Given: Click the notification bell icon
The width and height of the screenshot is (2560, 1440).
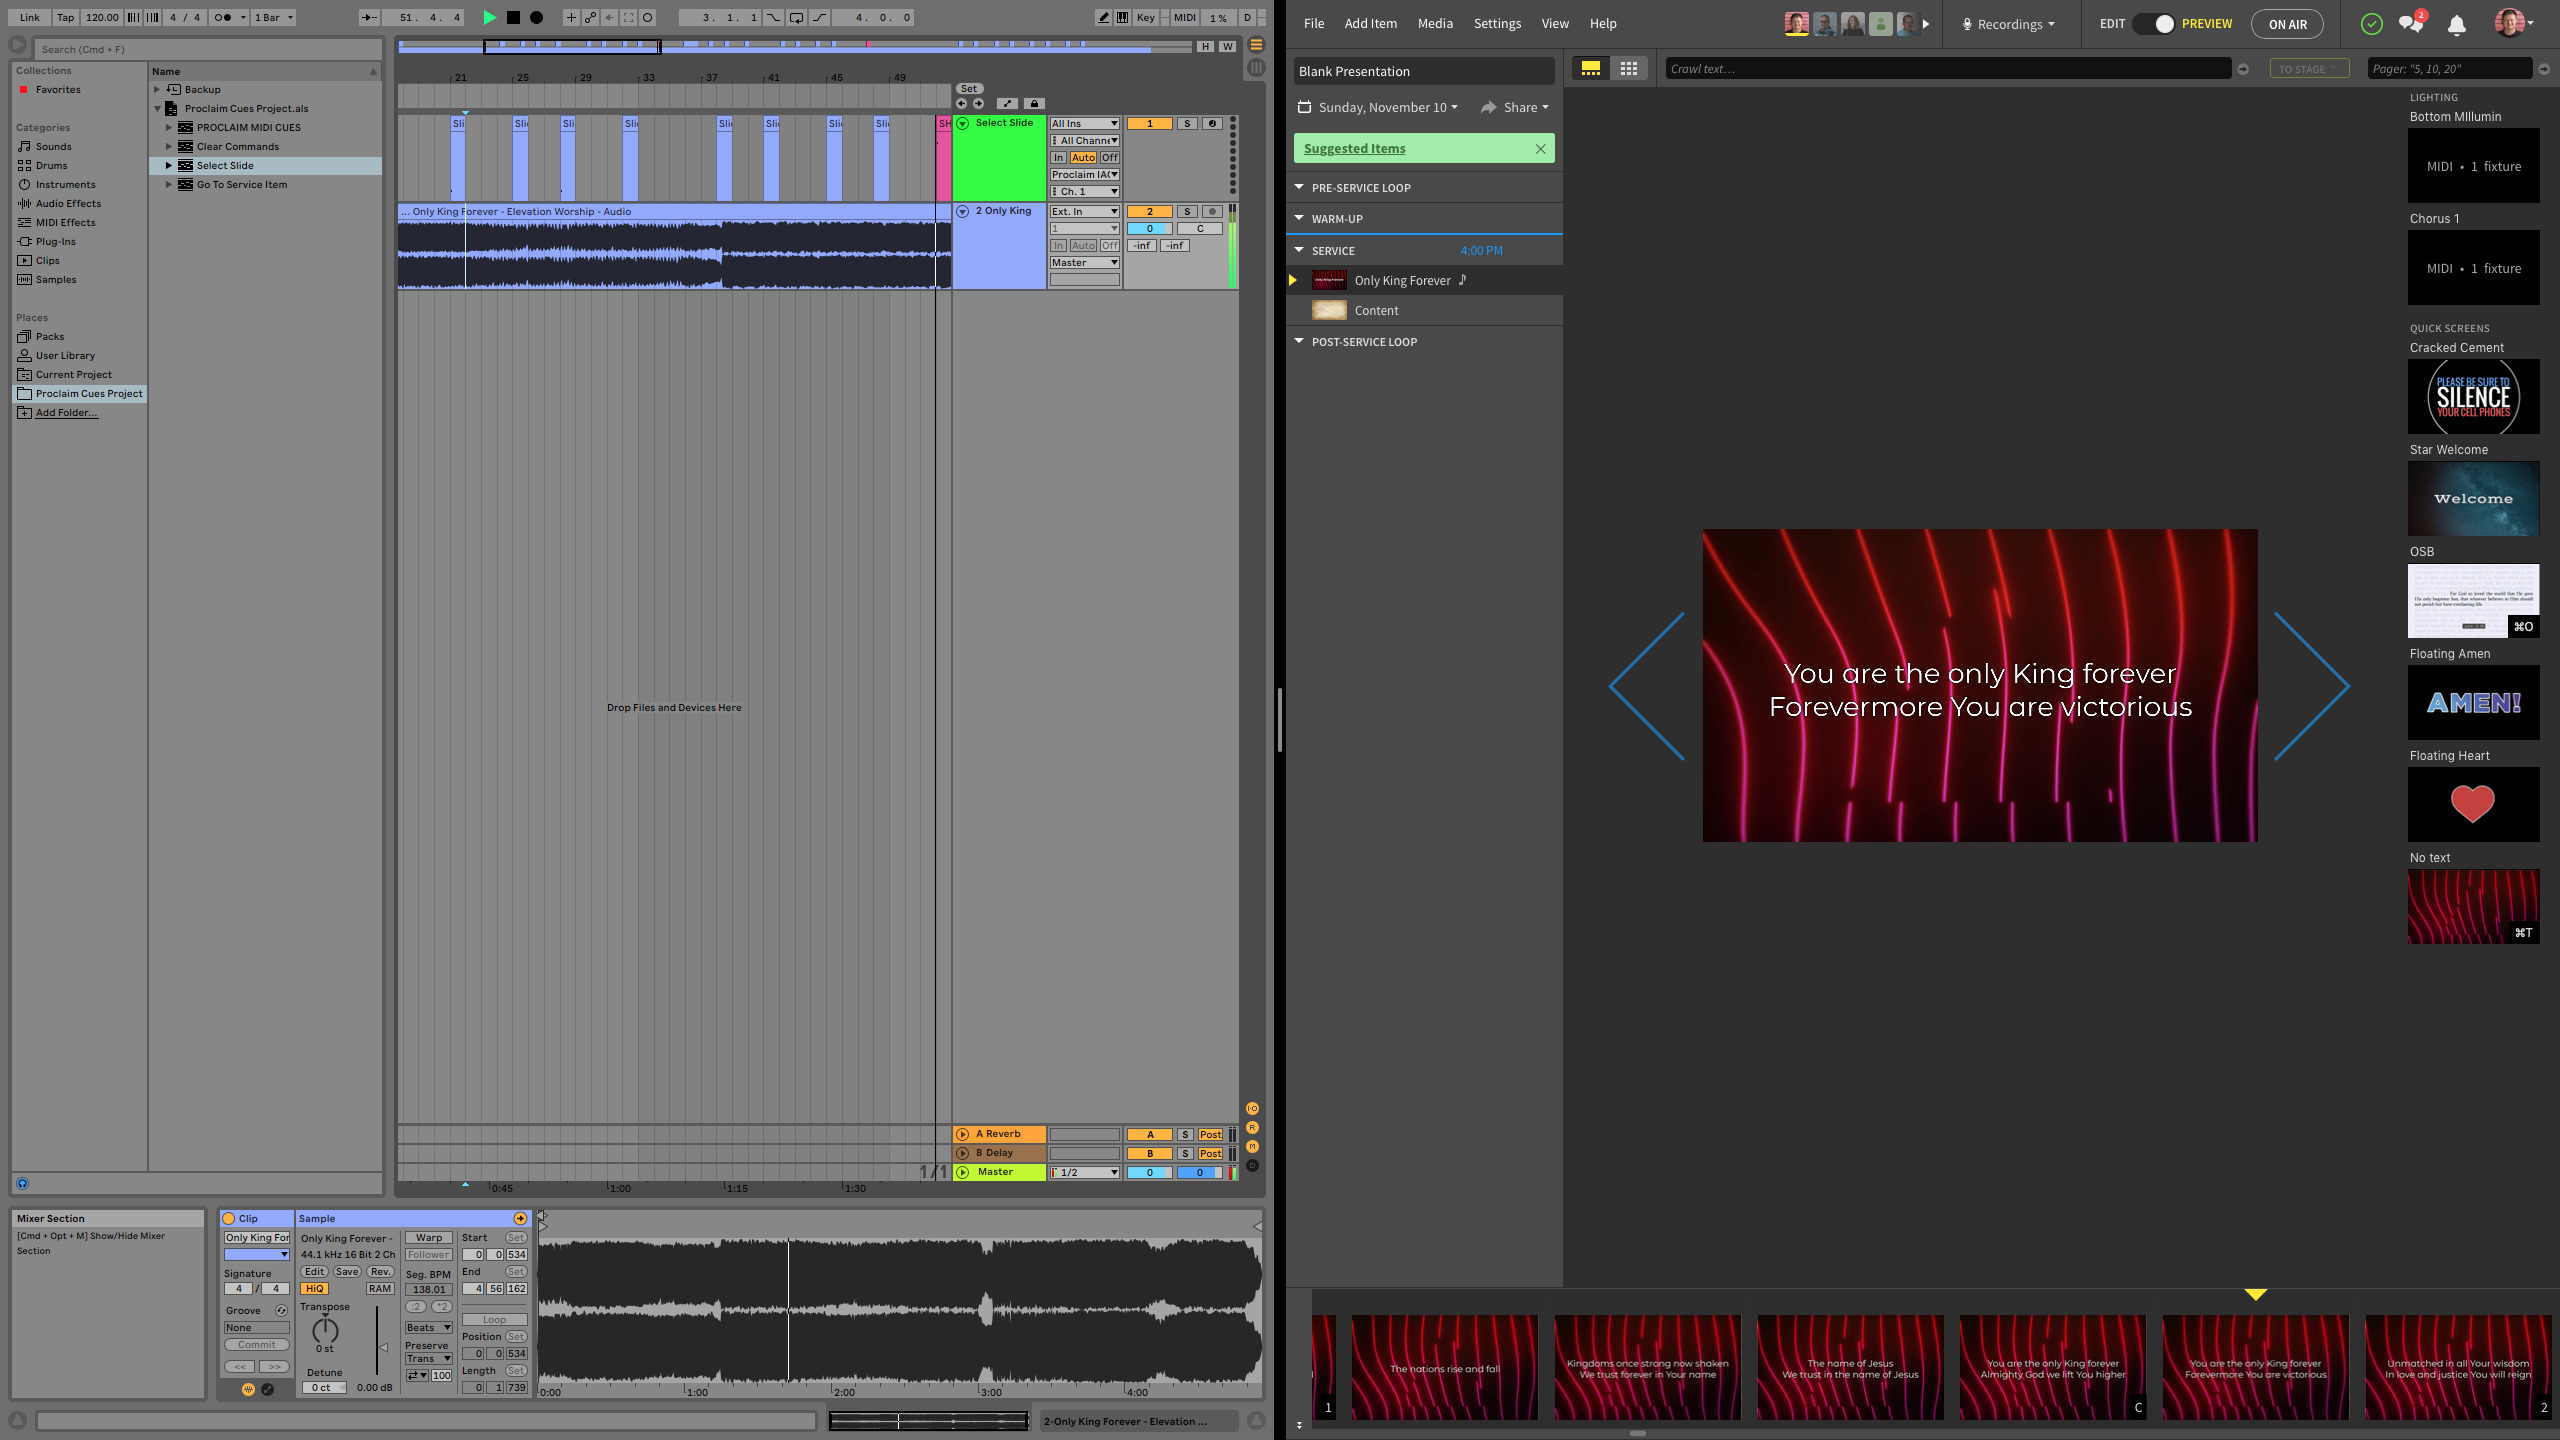Looking at the screenshot, I should pyautogui.click(x=2456, y=24).
